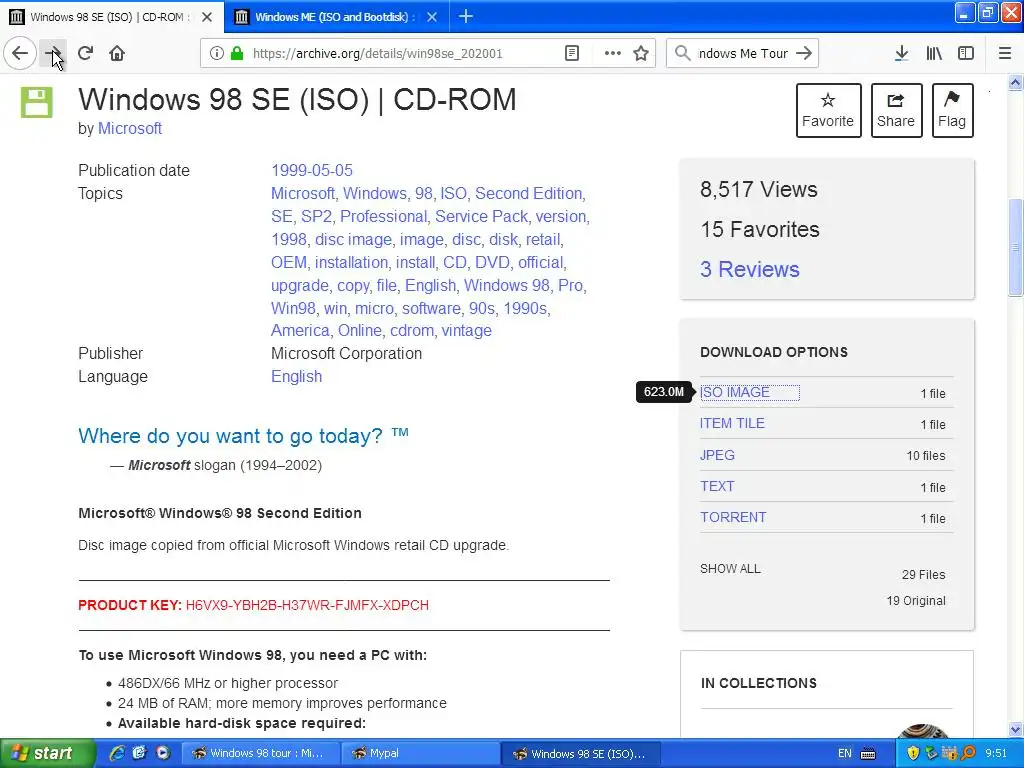Launch Internet Explorer from quick launch
1024x768 pixels.
click(117, 754)
